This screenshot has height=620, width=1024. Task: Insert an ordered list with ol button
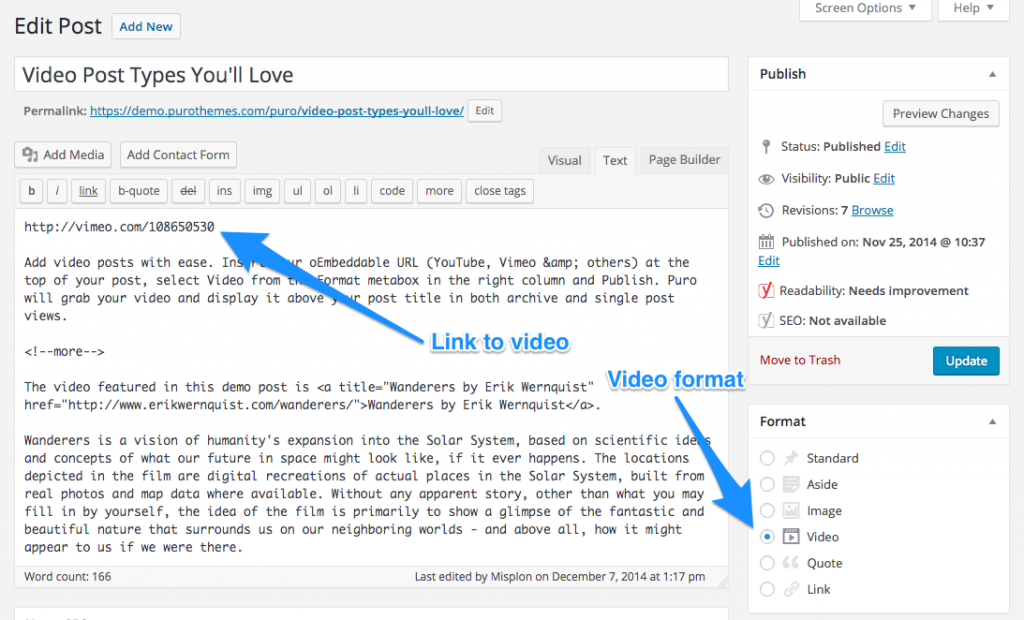(x=327, y=191)
